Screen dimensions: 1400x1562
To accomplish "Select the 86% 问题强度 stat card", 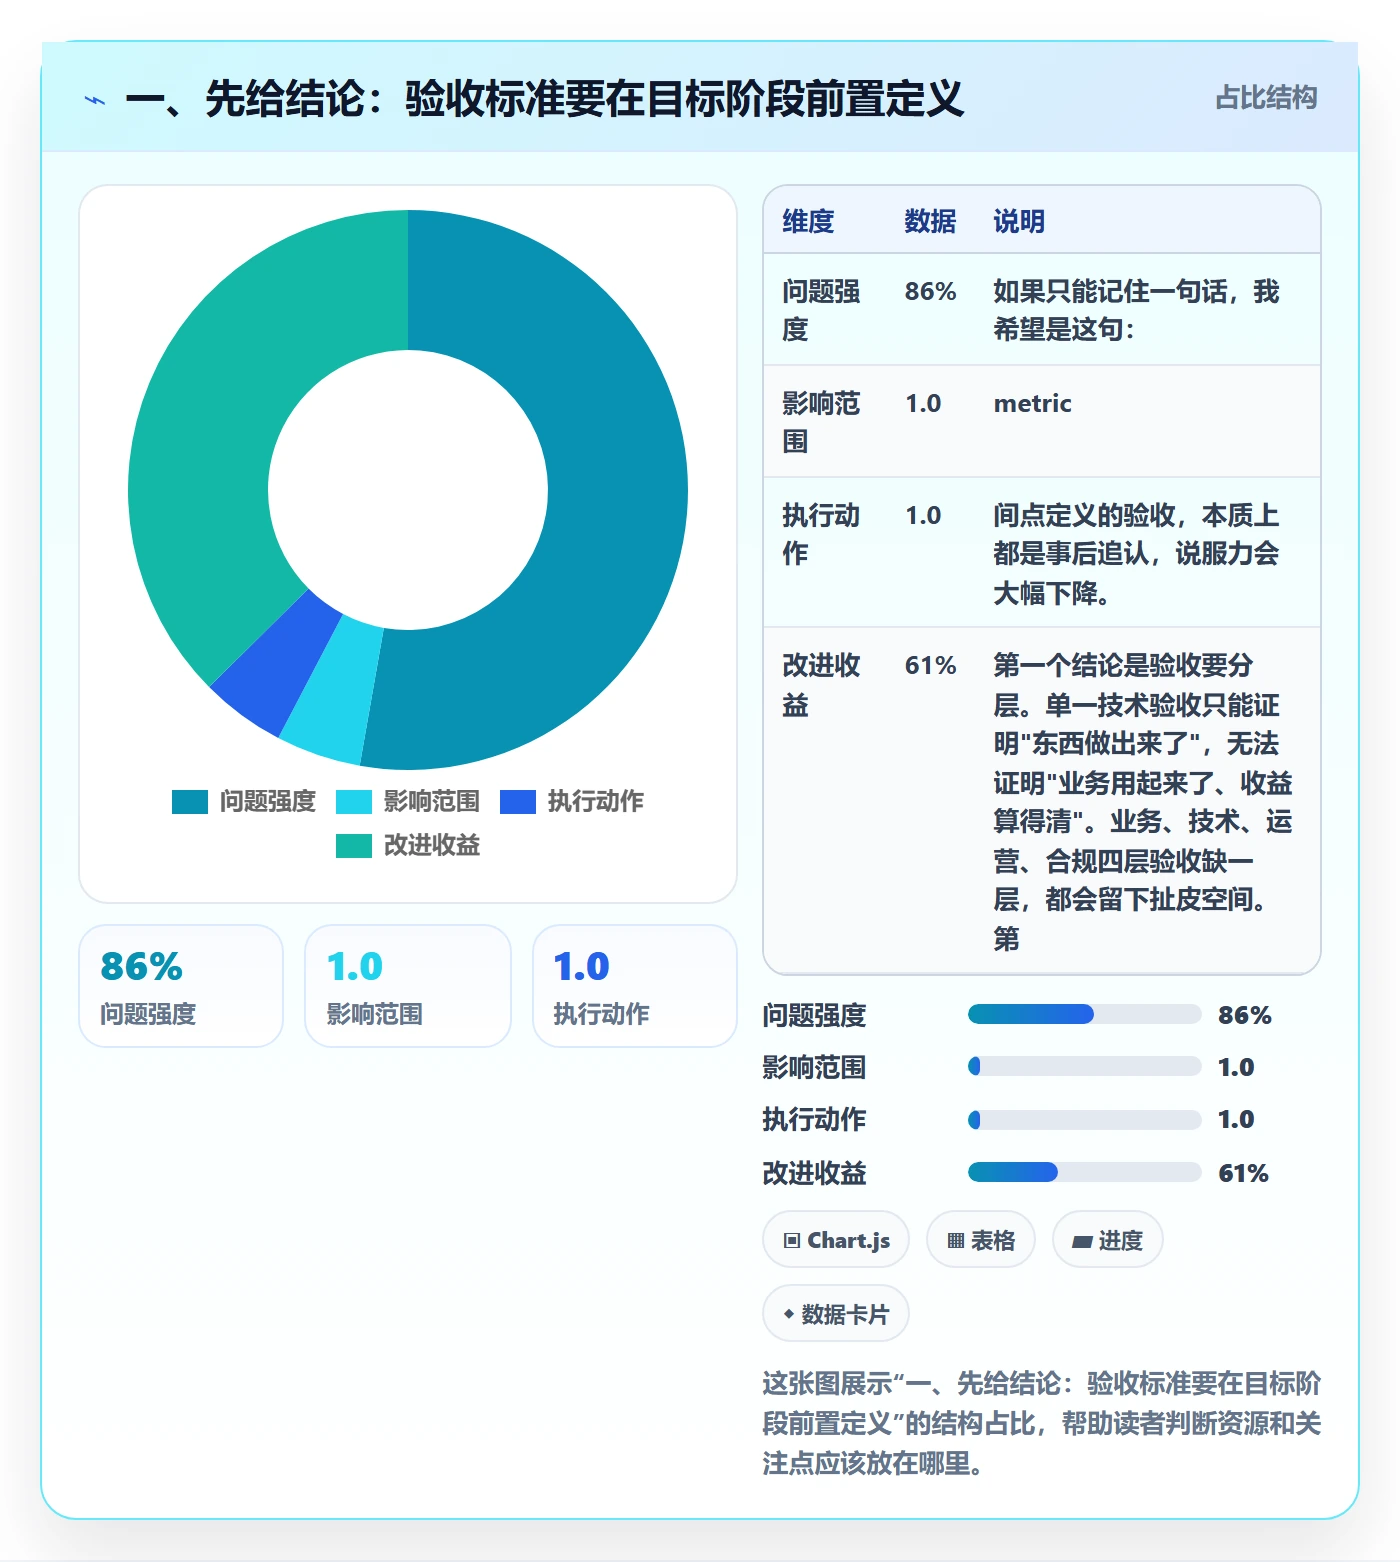I will coord(181,986).
